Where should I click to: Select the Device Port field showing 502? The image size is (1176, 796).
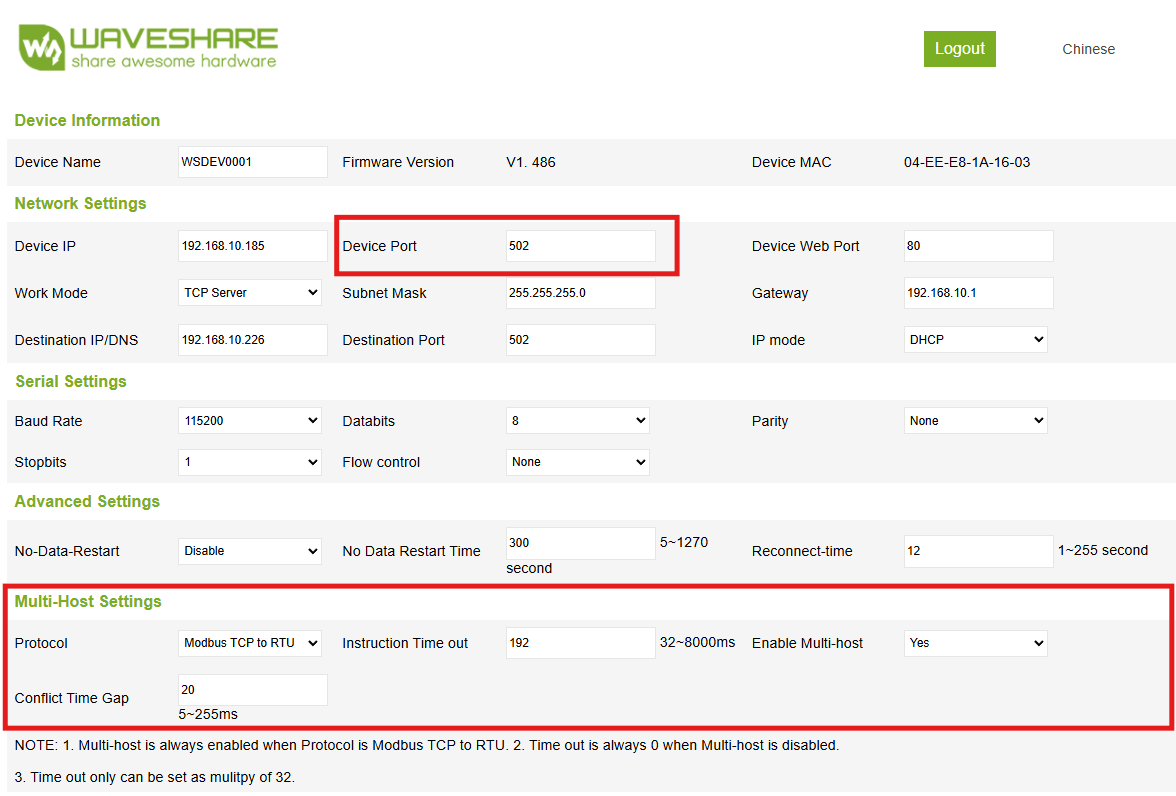pyautogui.click(x=580, y=245)
